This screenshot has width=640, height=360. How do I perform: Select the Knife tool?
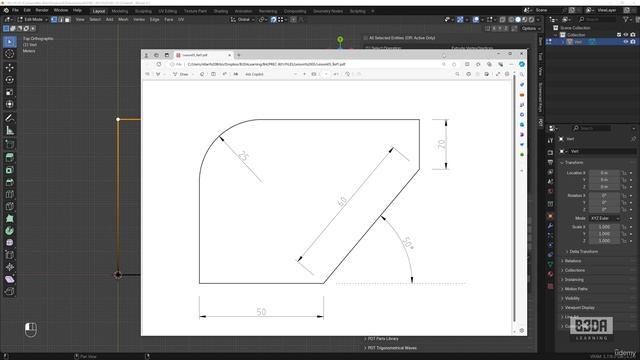pos(9,207)
